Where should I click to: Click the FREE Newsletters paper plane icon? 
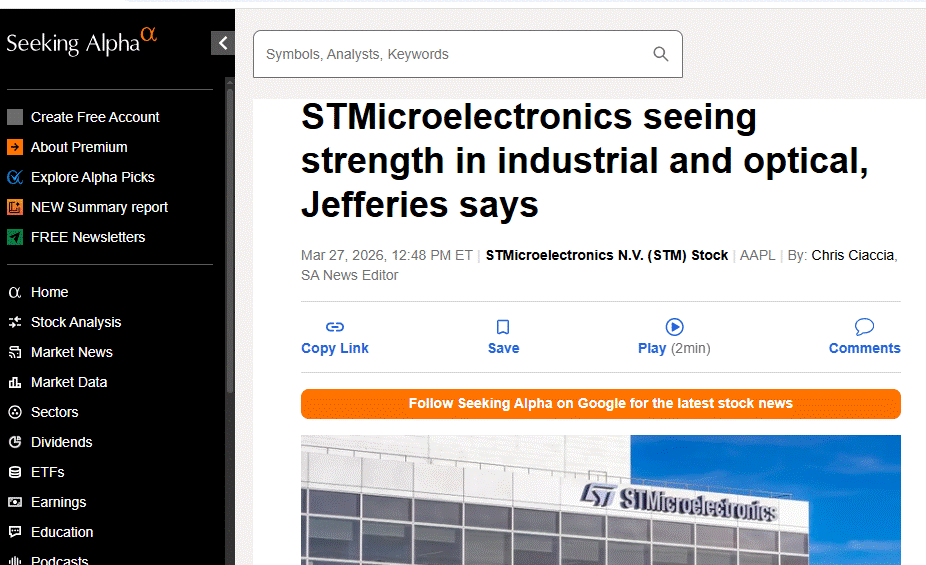[15, 237]
